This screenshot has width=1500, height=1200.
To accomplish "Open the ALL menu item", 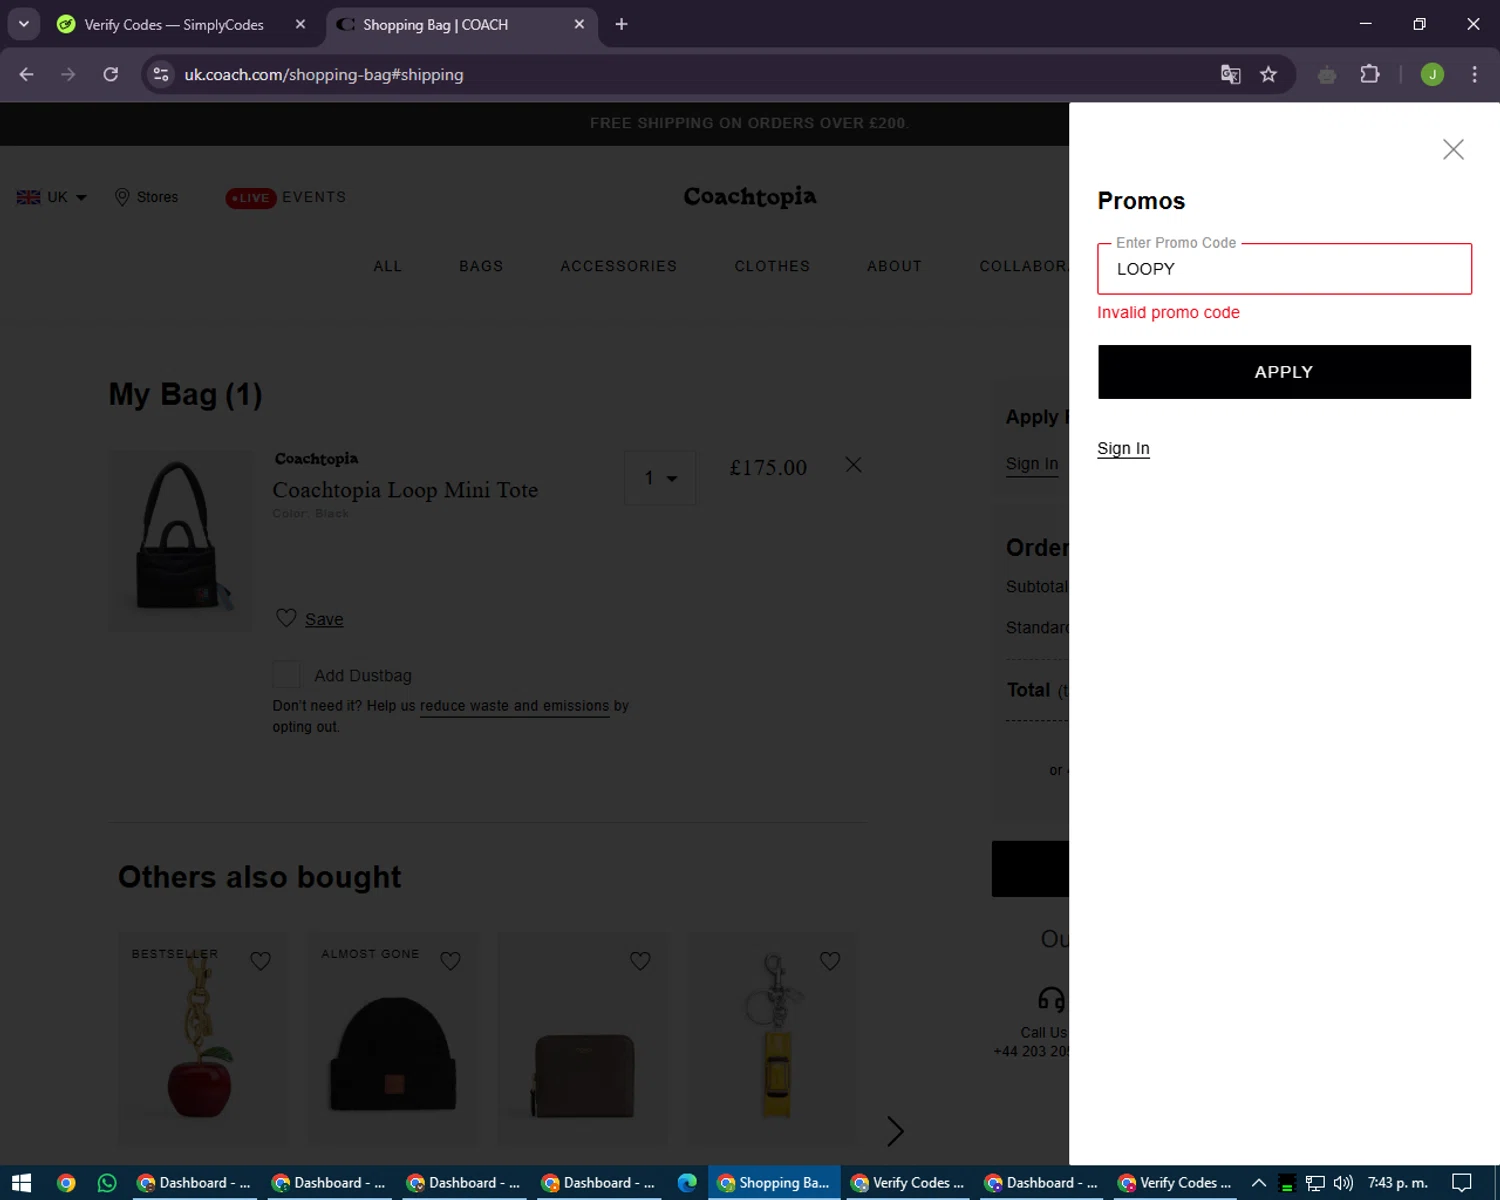I will tap(388, 266).
